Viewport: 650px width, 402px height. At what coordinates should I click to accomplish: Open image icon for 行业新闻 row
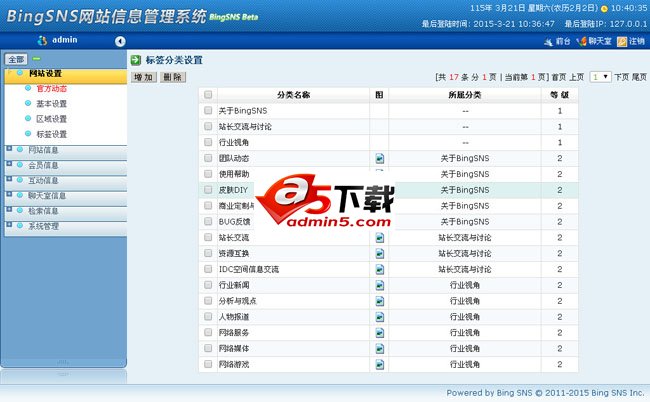coord(380,285)
